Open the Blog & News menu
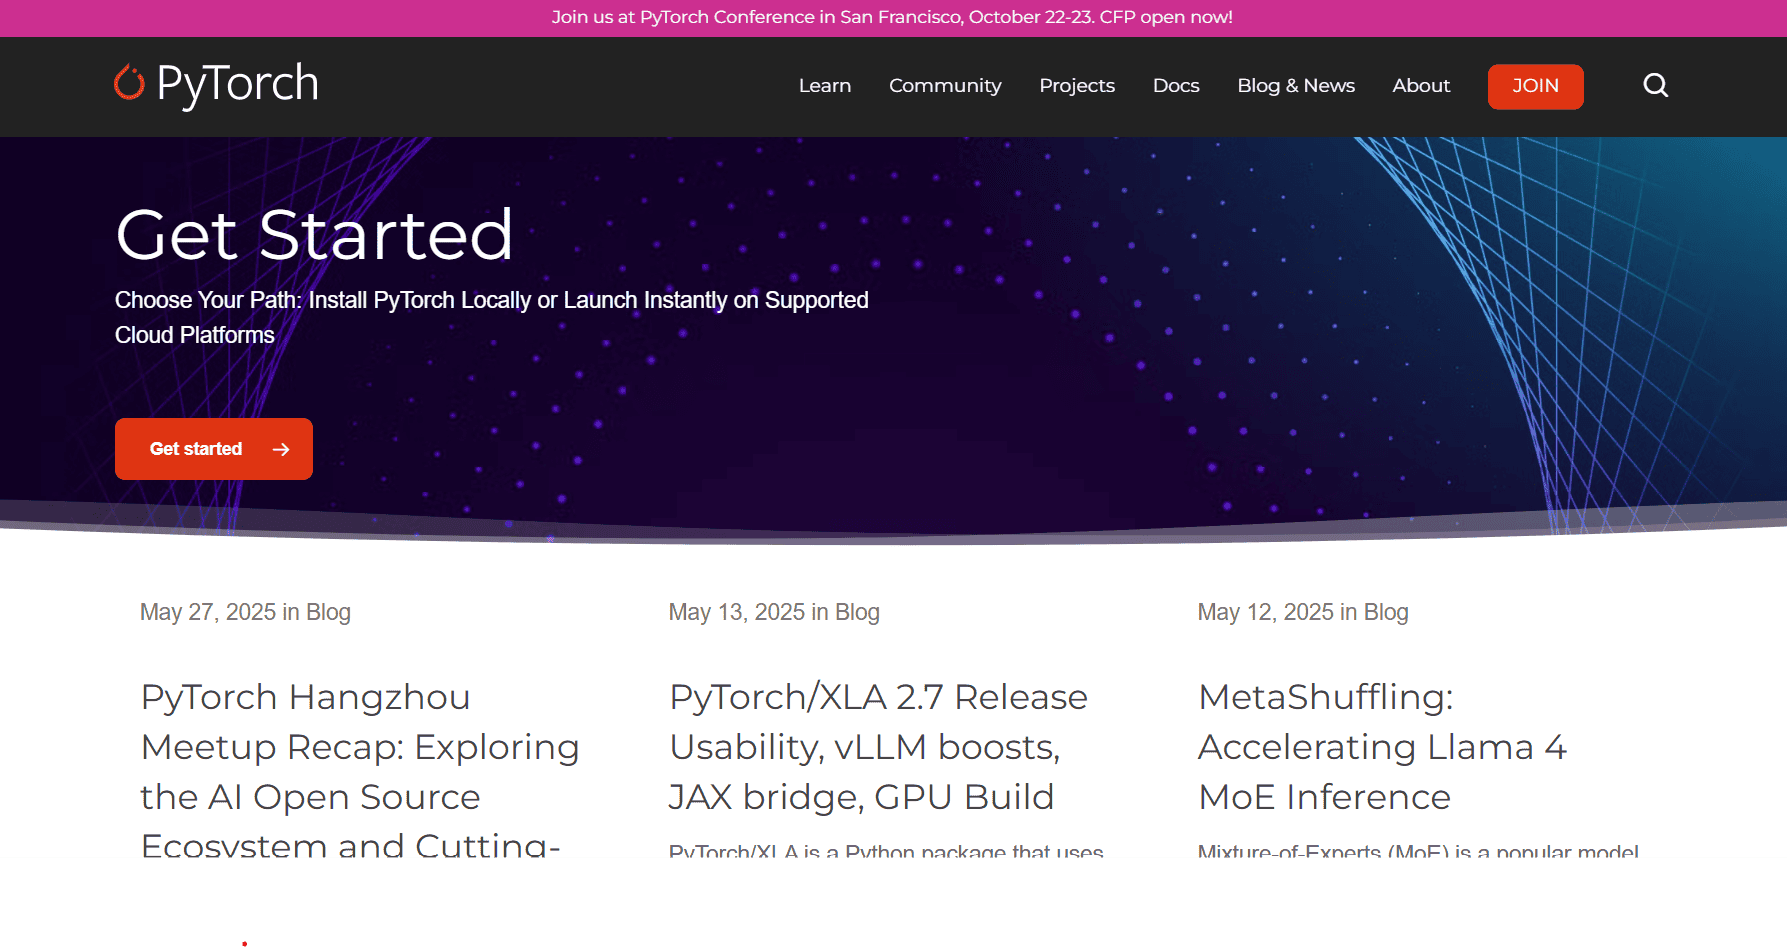 (x=1295, y=86)
